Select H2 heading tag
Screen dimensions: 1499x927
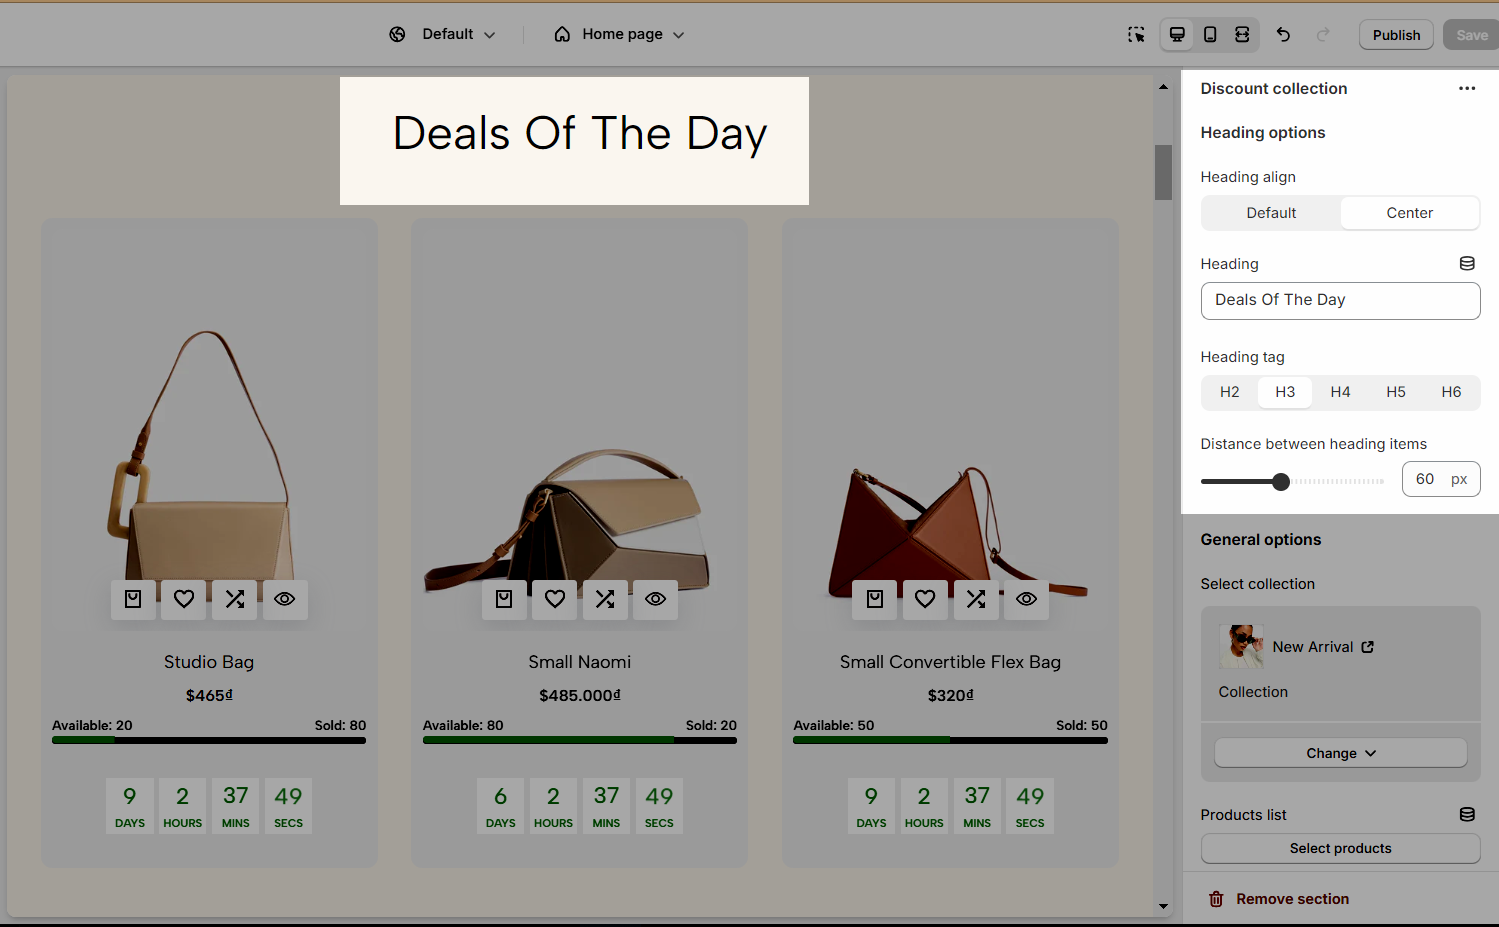(1230, 392)
